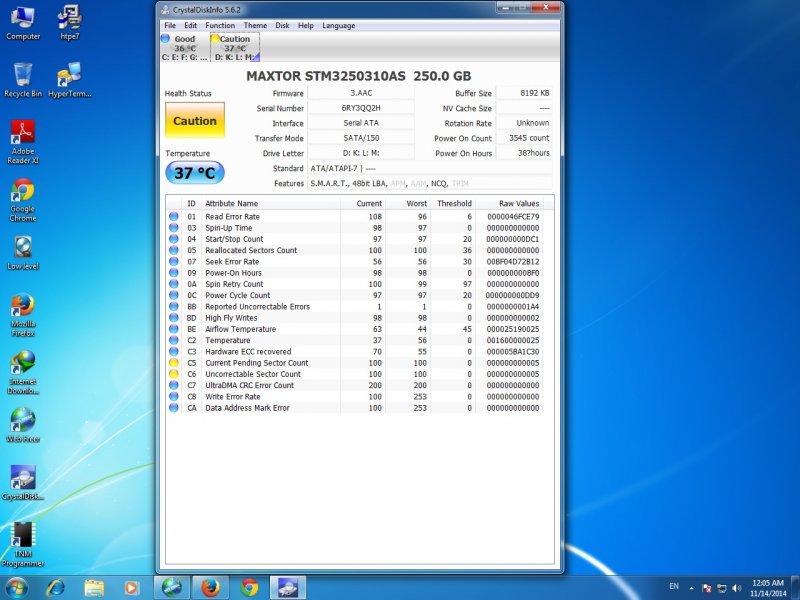Select the UltraDMA CRC Error Count row
800x600 pixels.
[355, 385]
